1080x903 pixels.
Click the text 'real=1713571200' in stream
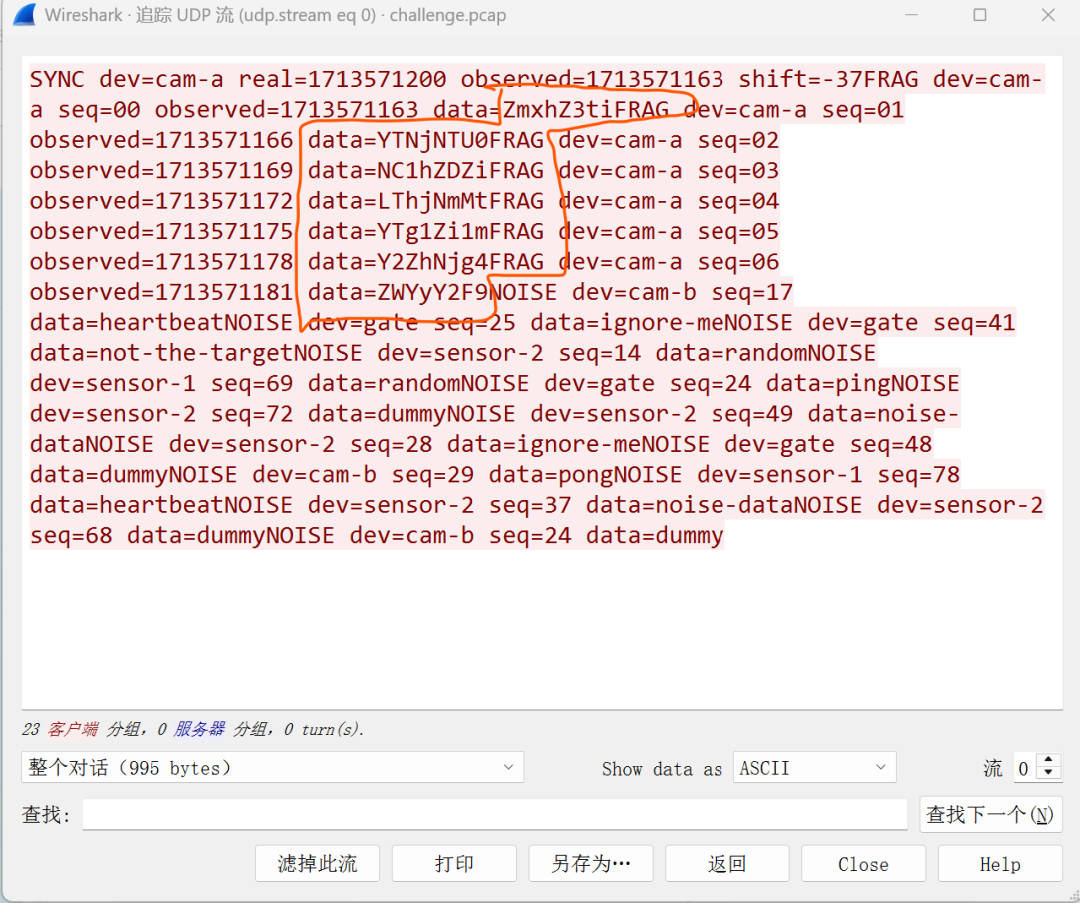coord(342,79)
